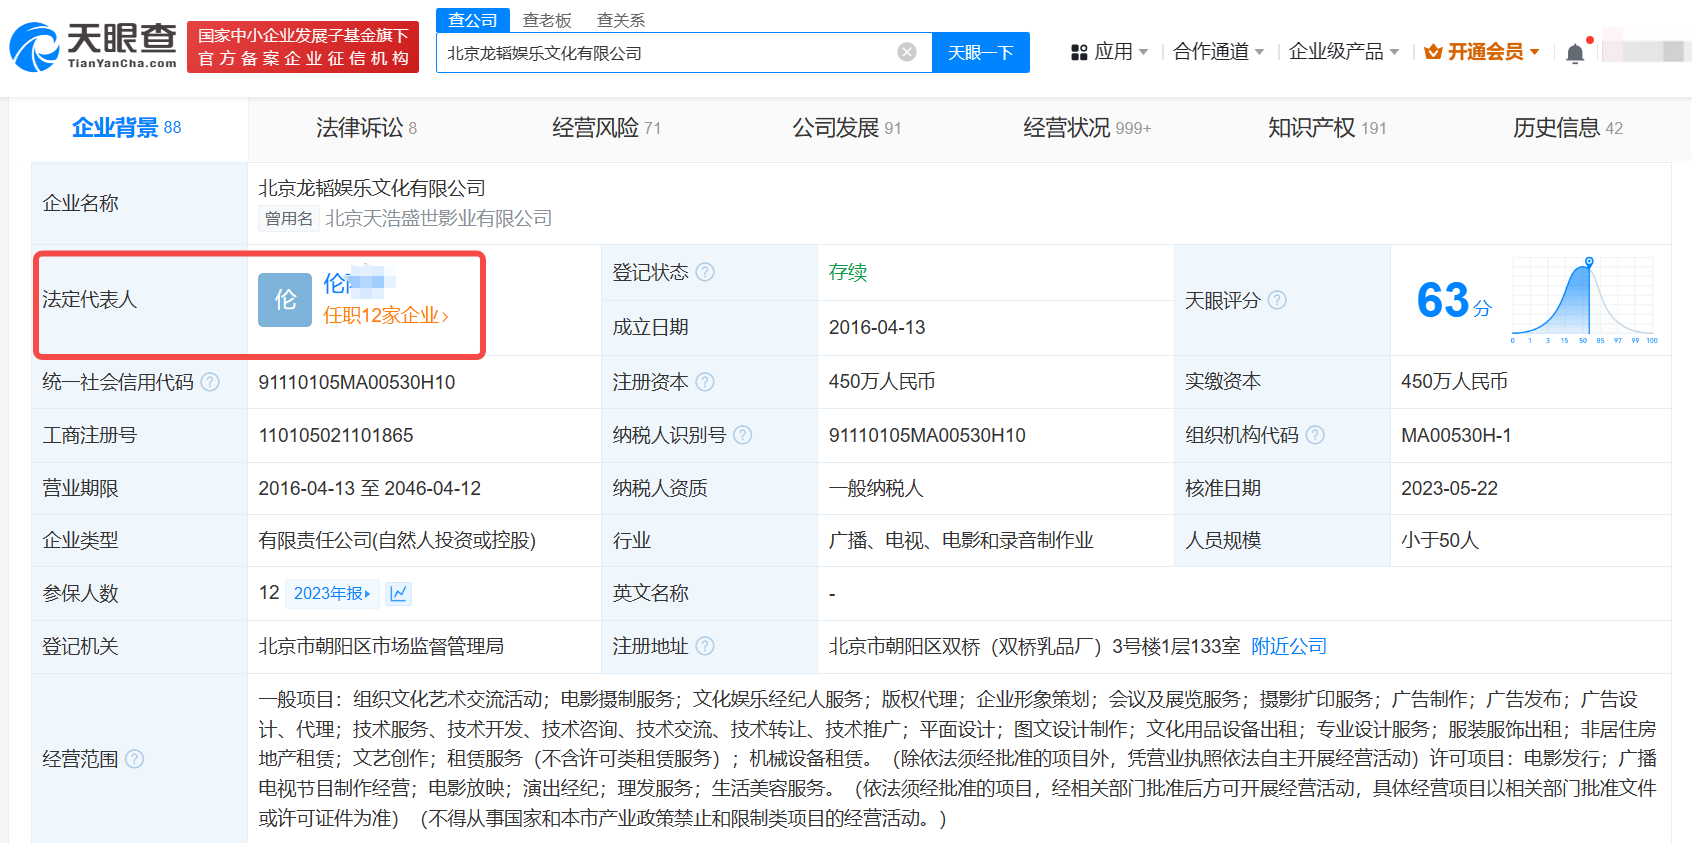Click the former name 北京天浩盛世影业有限公司
1692x843 pixels.
click(438, 218)
